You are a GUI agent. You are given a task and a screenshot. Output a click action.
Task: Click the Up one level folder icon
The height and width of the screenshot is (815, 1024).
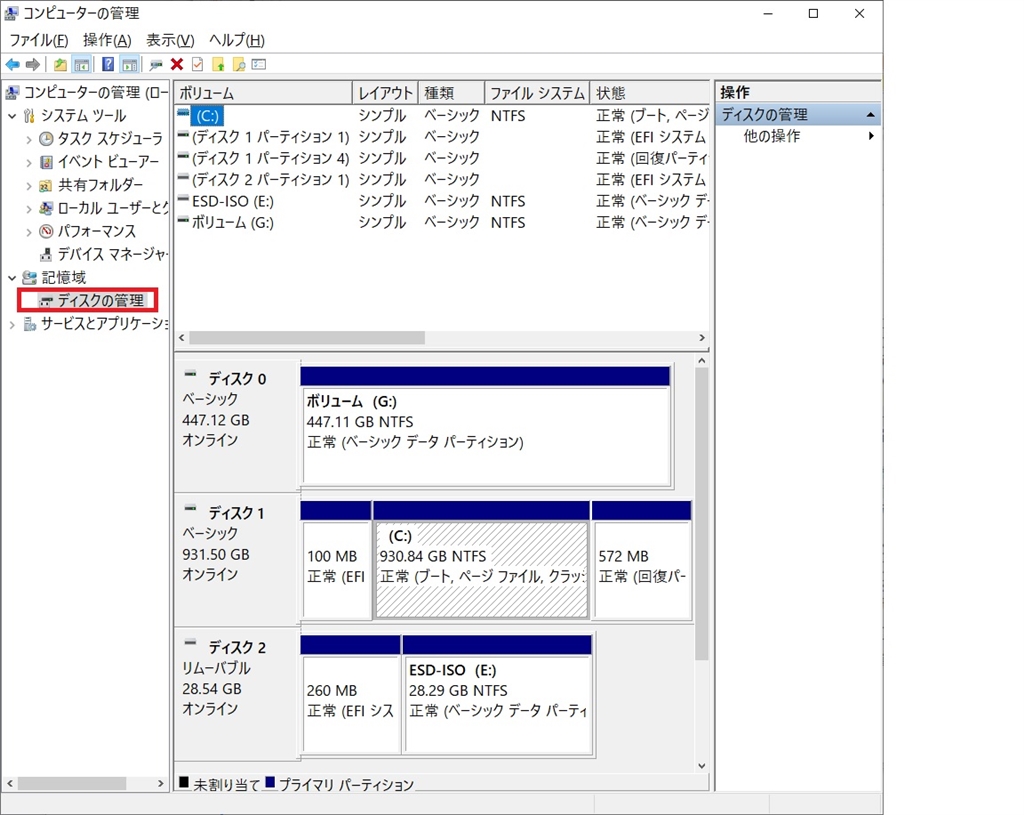click(60, 65)
